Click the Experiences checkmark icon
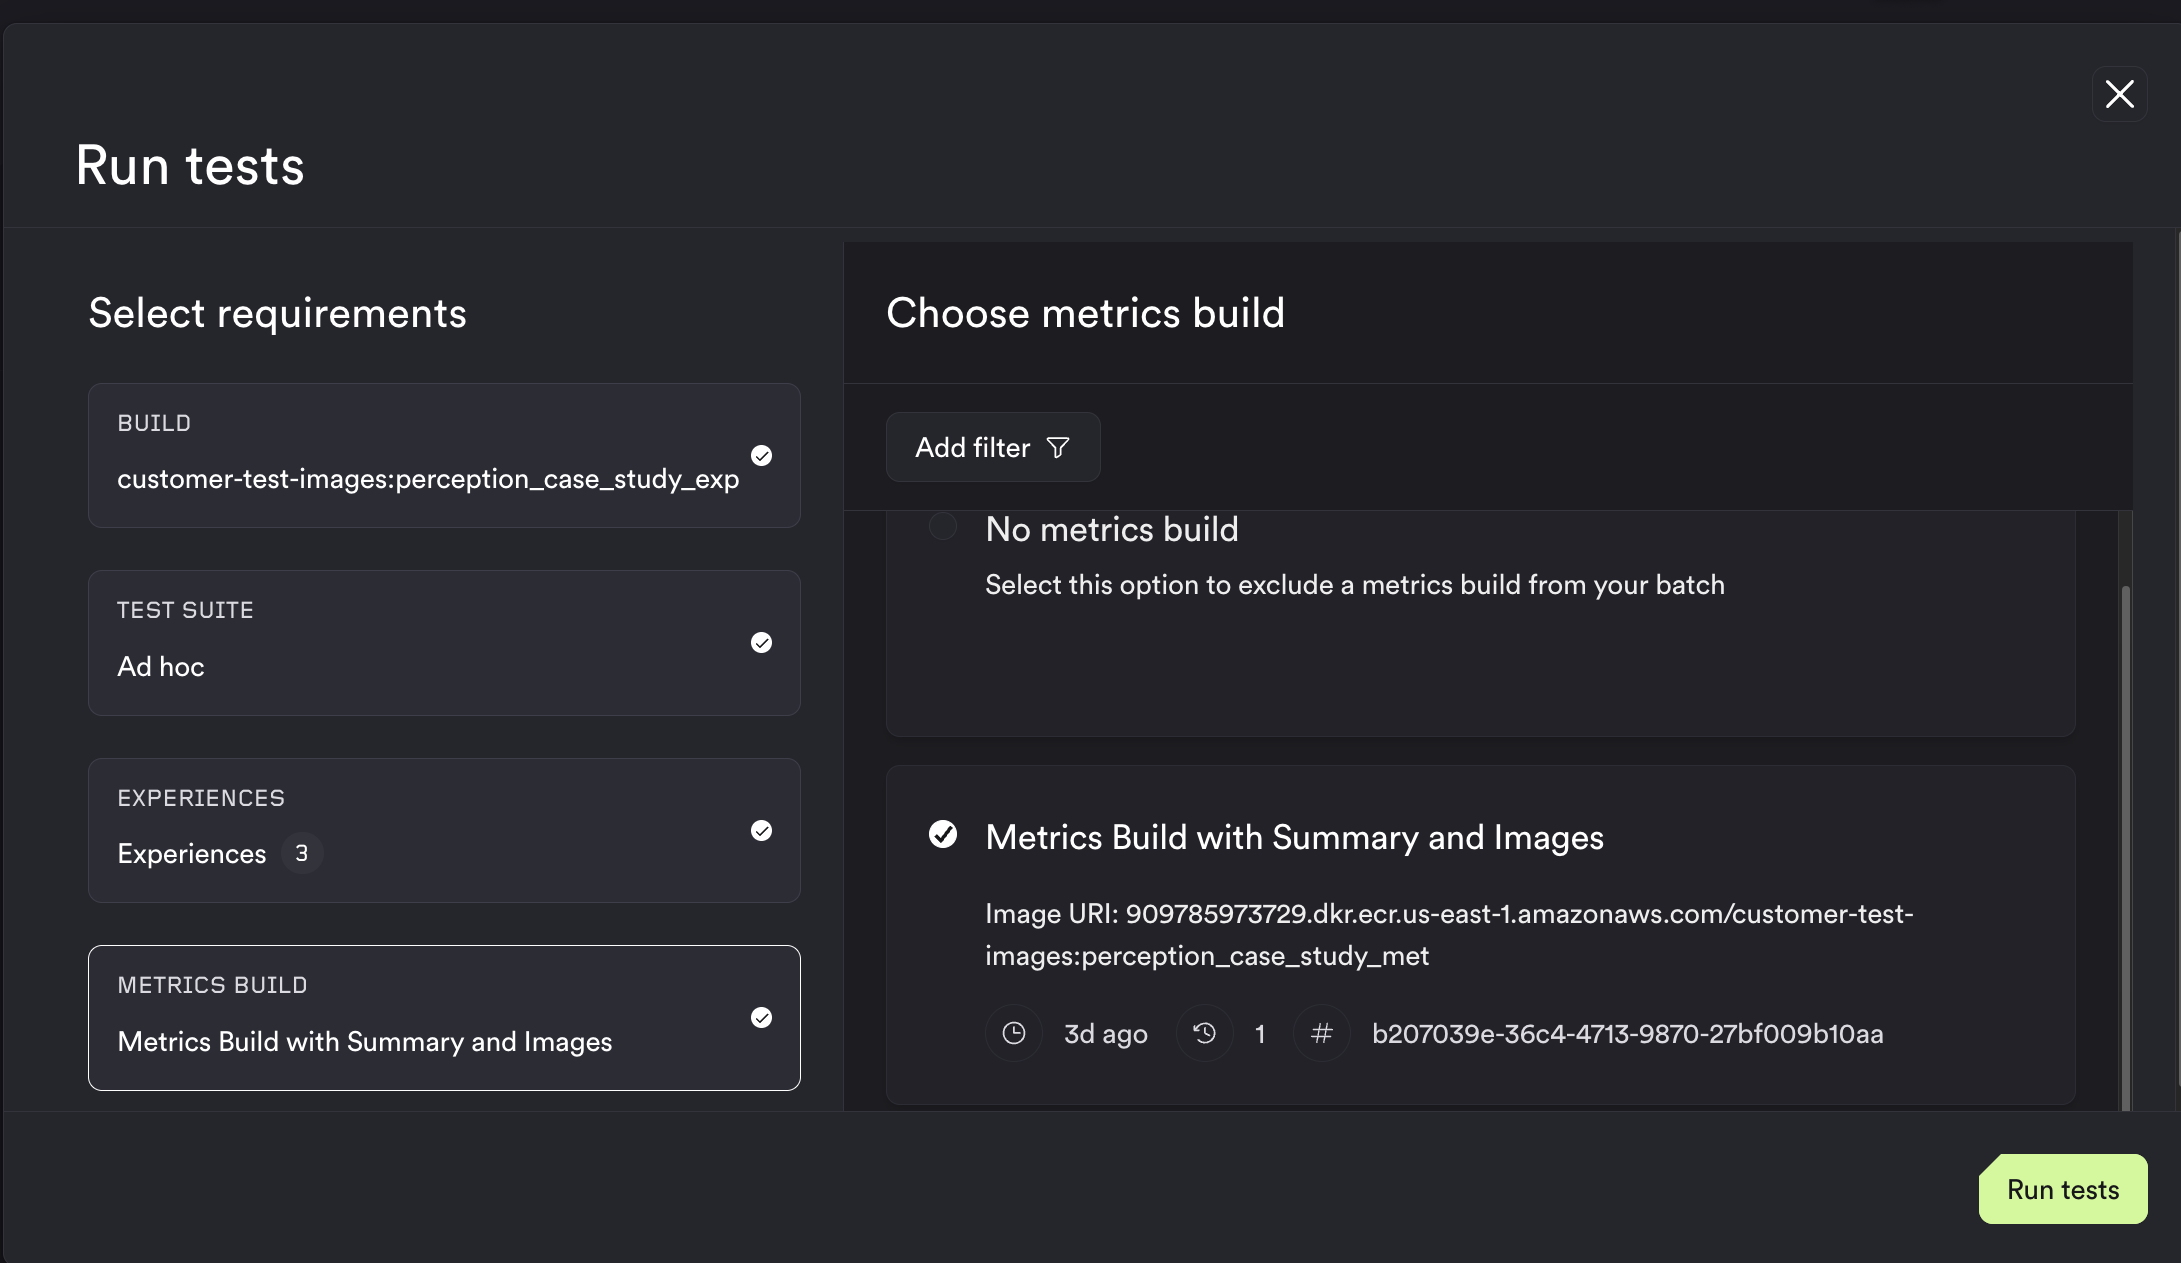The height and width of the screenshot is (1263, 2181). pos(761,830)
